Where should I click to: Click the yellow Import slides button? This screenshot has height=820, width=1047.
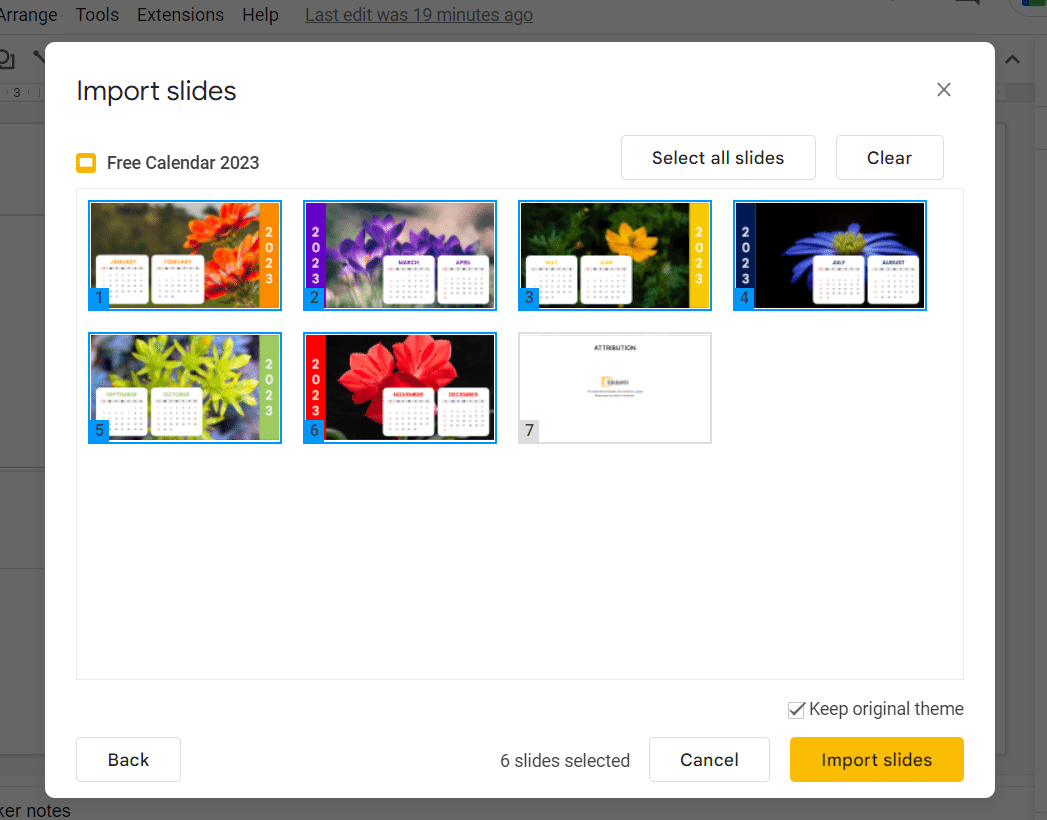[x=876, y=759]
